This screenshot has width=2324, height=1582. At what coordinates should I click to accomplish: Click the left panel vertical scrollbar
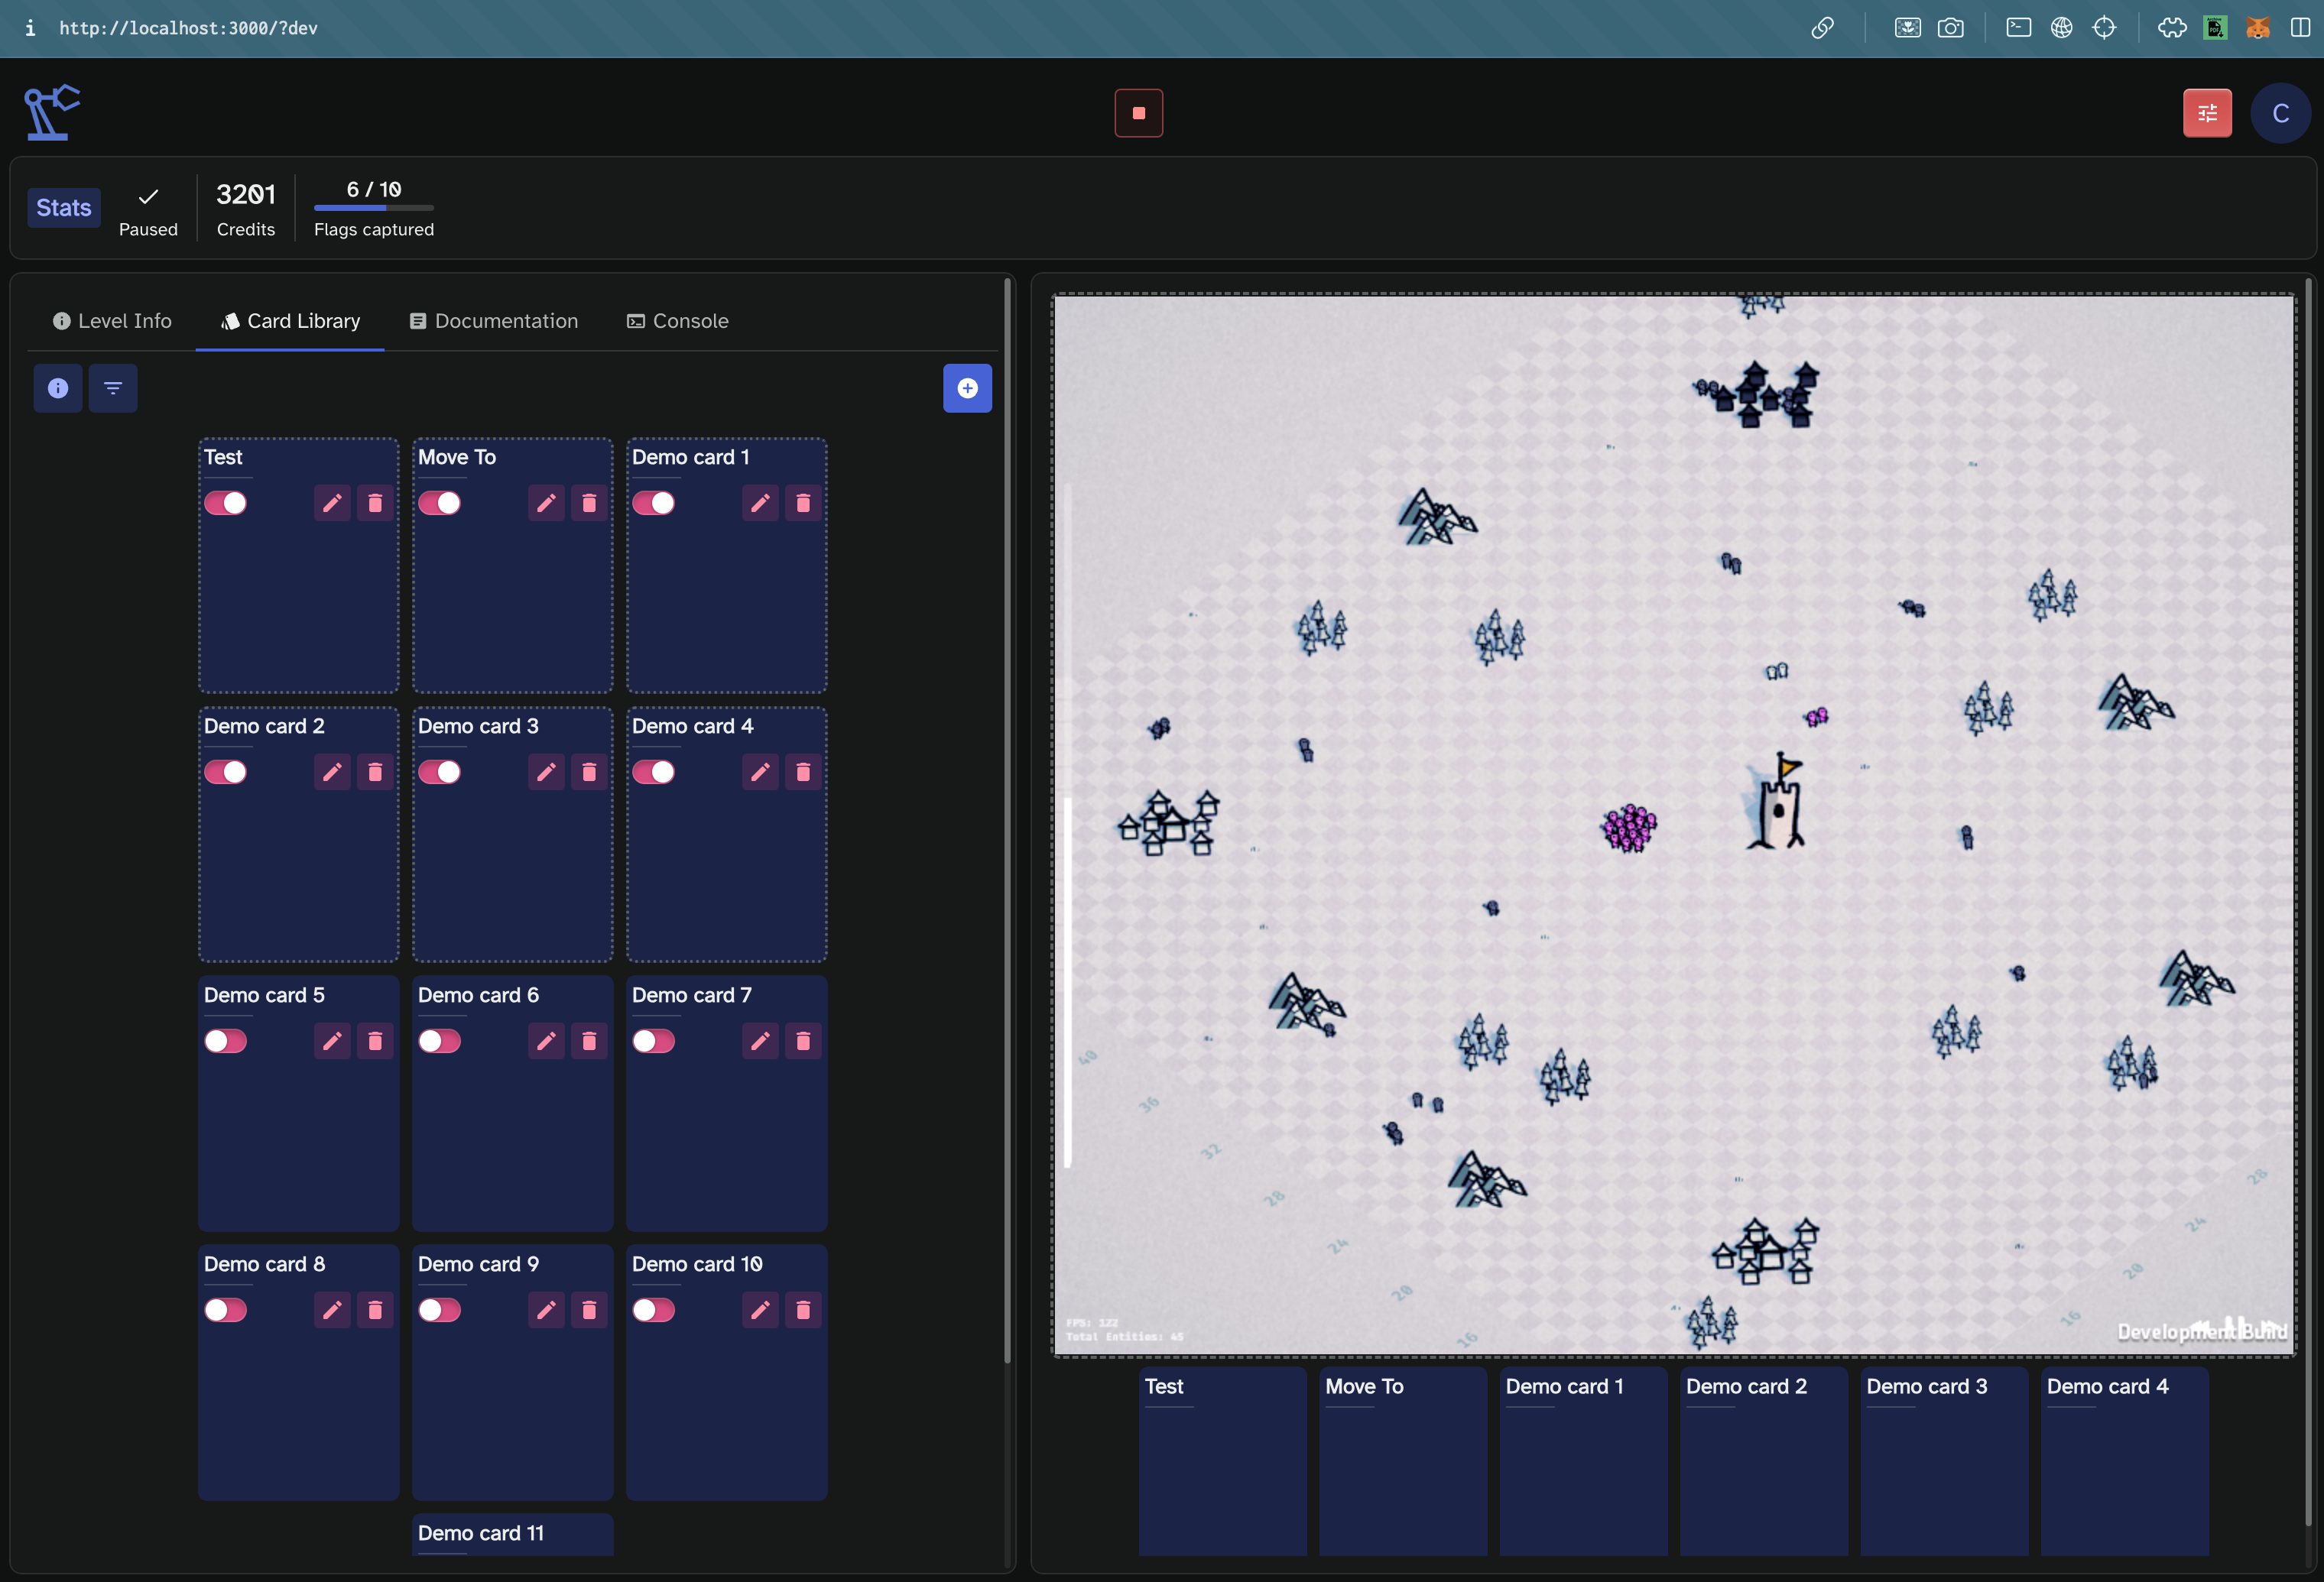pos(1007,820)
